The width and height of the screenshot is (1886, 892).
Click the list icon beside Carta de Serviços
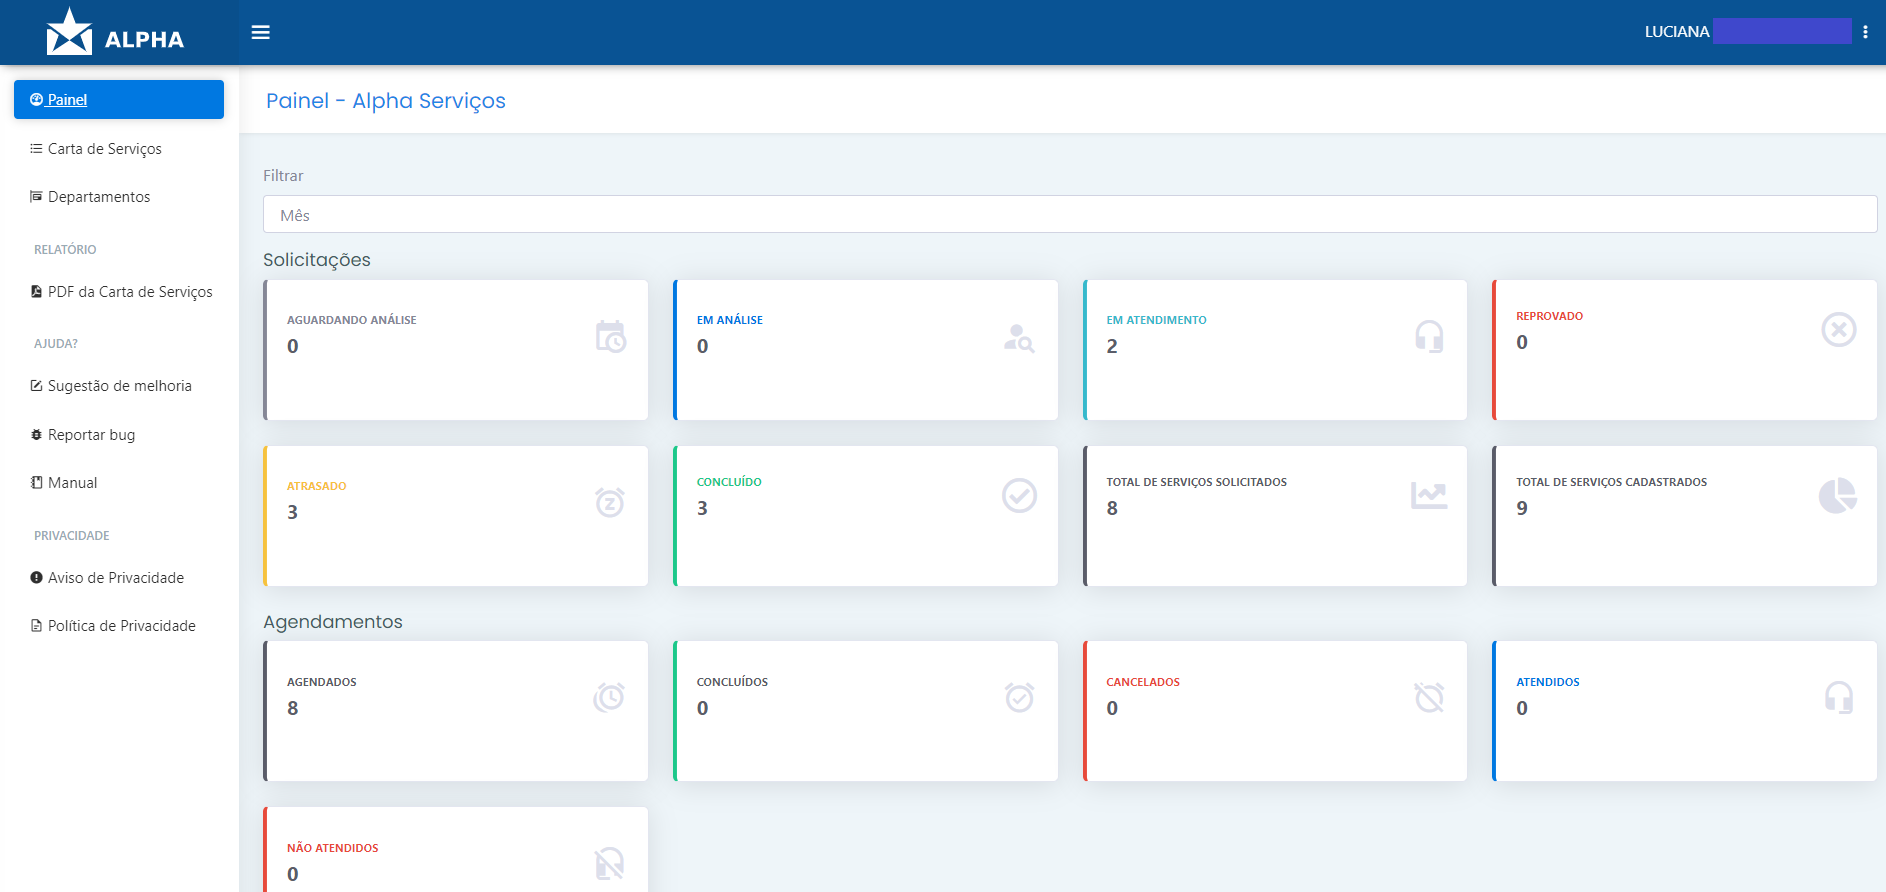(36, 148)
